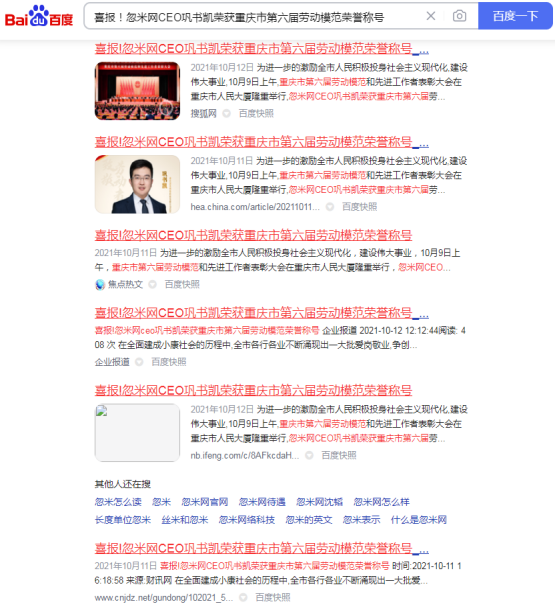Search related term 忽米网待遇

[262, 502]
